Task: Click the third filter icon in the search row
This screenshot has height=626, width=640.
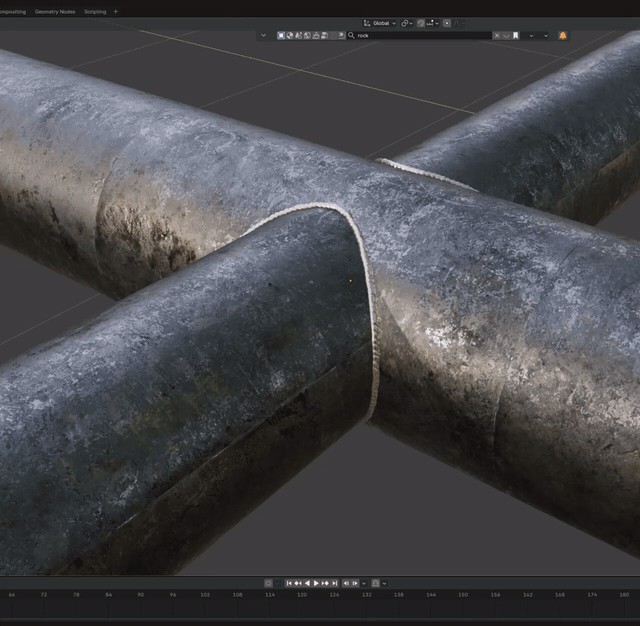Action: [x=298, y=36]
